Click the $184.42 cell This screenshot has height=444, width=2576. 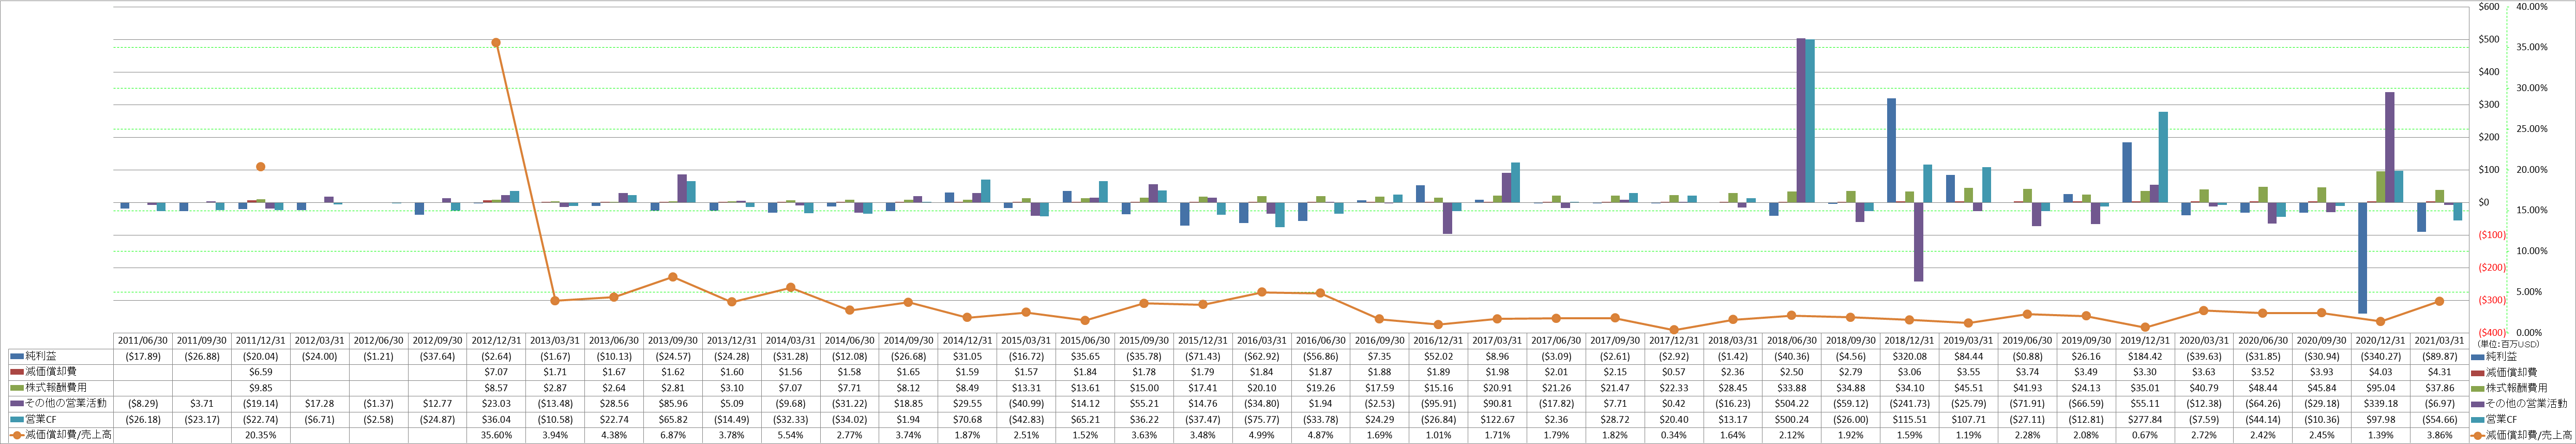pos(2145,356)
